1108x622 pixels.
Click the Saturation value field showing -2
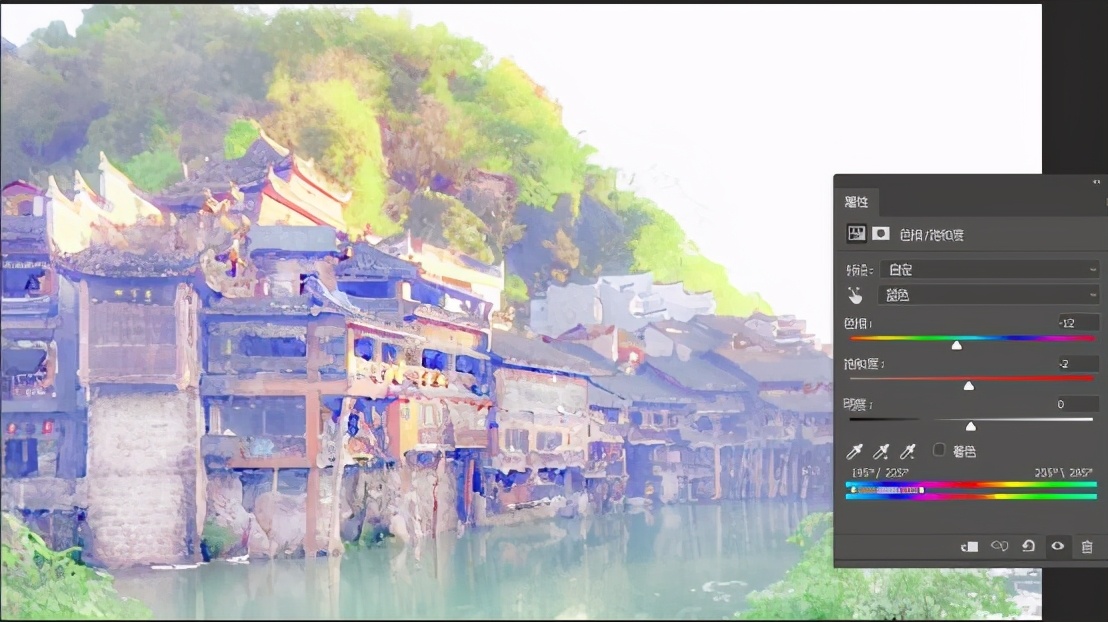(x=1079, y=364)
